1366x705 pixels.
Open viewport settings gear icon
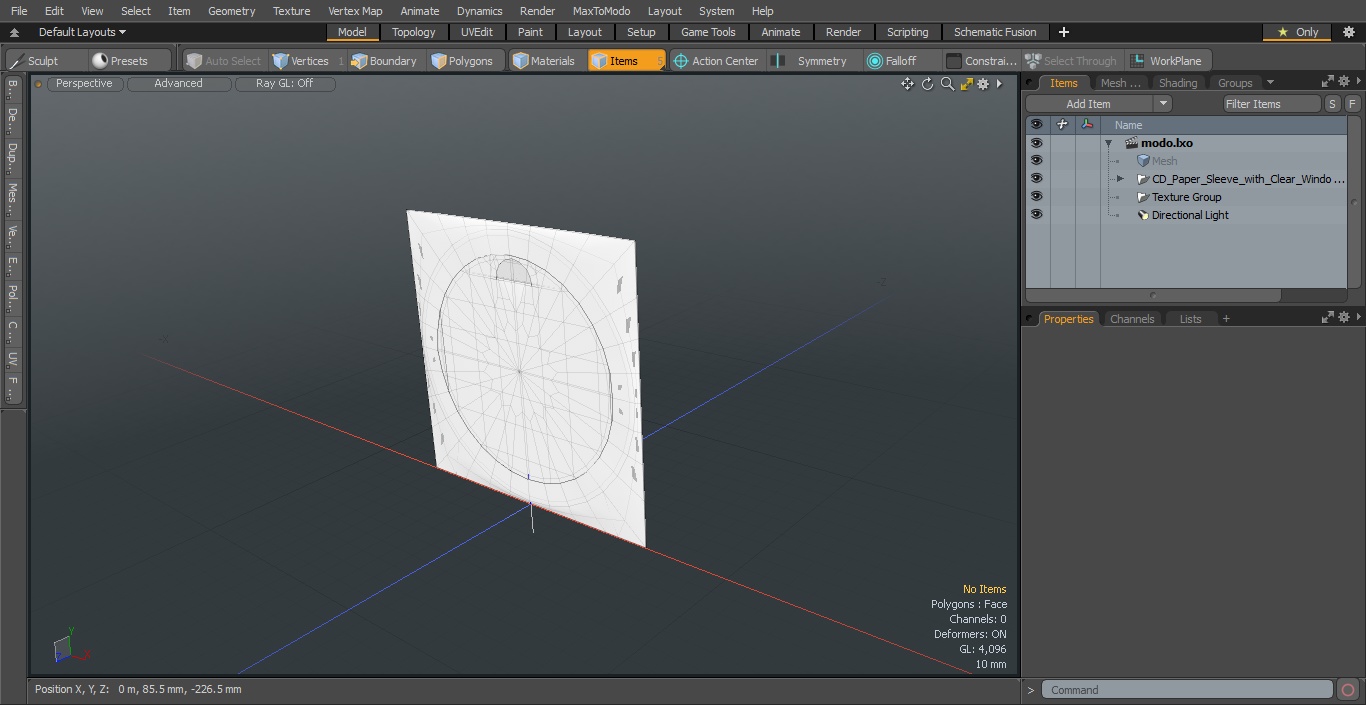[984, 84]
